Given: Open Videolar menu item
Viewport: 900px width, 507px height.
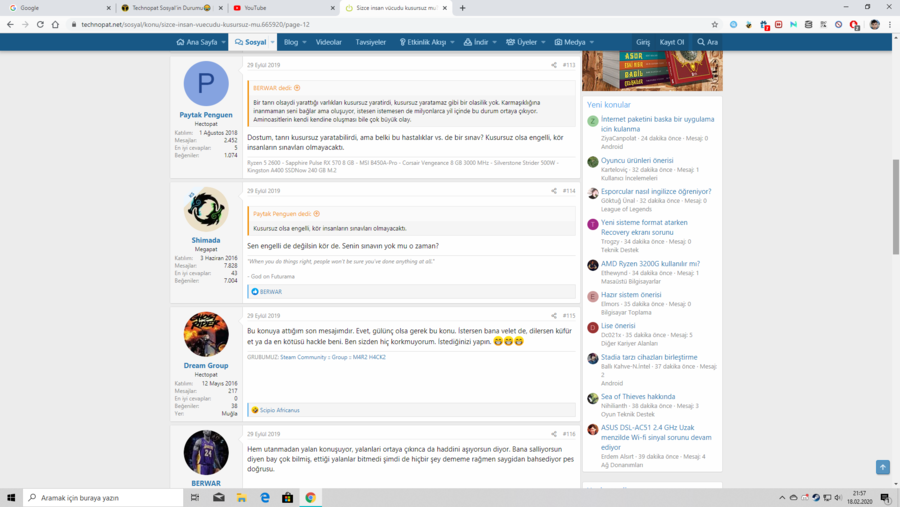Looking at the screenshot, I should coord(329,42).
